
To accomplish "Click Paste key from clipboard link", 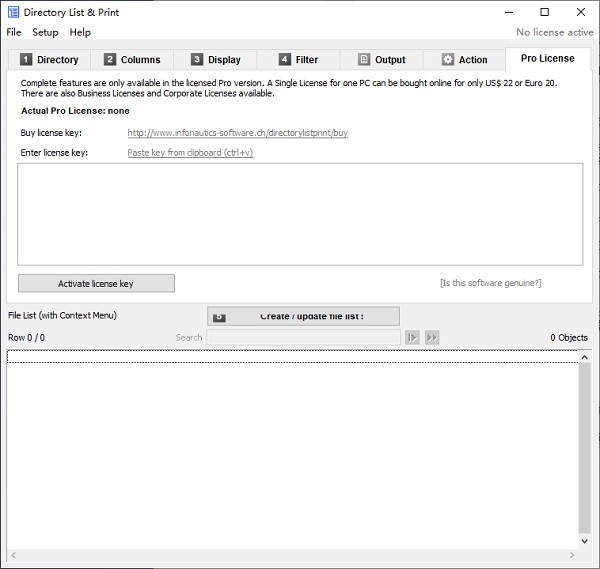I will coord(190,153).
